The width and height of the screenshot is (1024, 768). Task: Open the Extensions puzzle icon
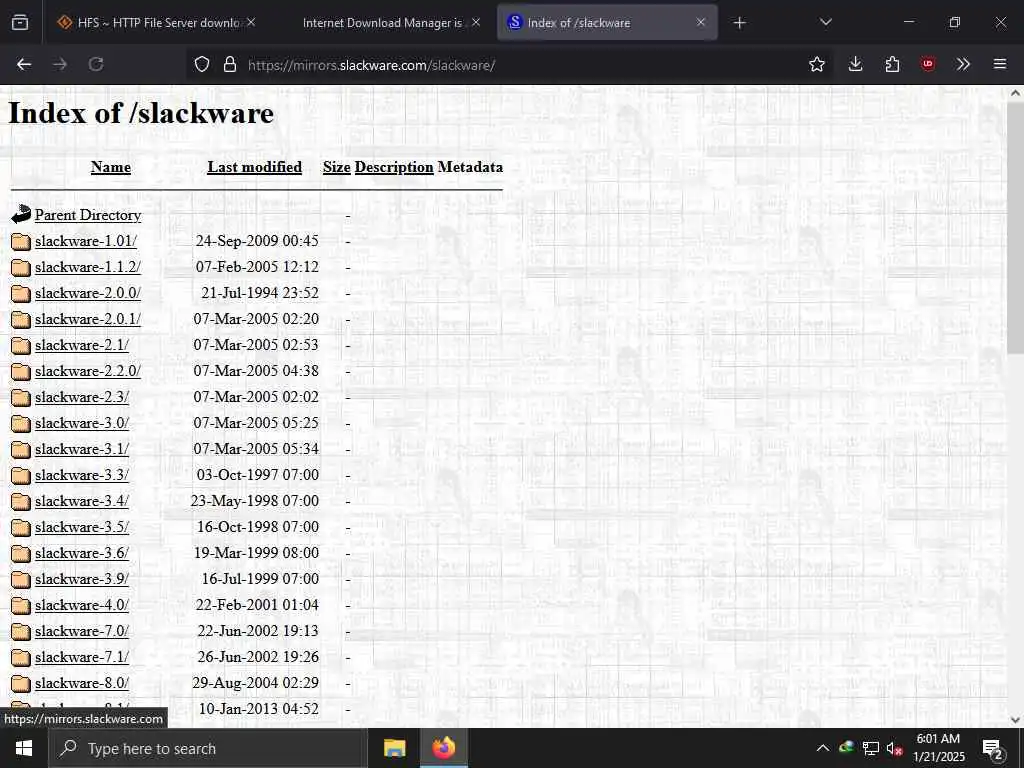(892, 64)
